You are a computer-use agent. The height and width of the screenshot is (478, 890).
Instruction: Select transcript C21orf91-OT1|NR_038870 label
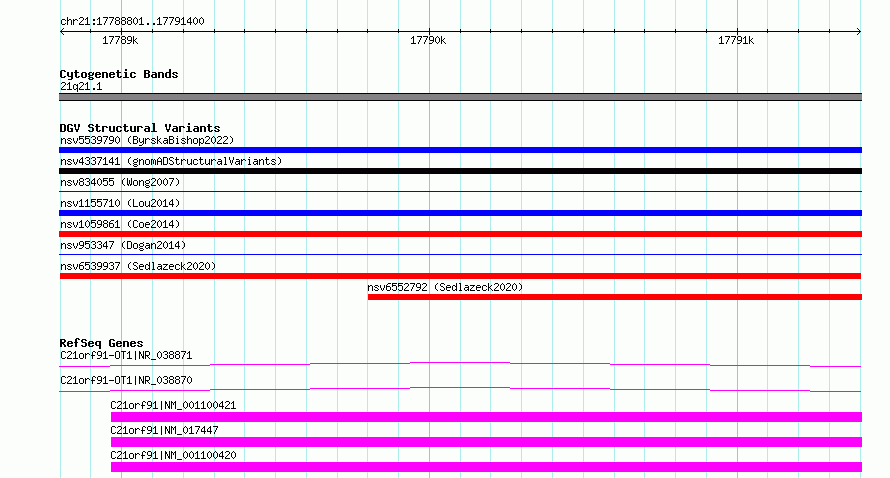[x=126, y=380]
